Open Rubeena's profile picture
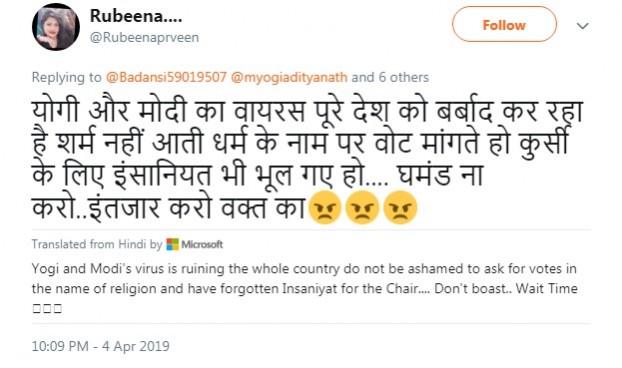The height and width of the screenshot is (368, 622). click(x=56, y=27)
